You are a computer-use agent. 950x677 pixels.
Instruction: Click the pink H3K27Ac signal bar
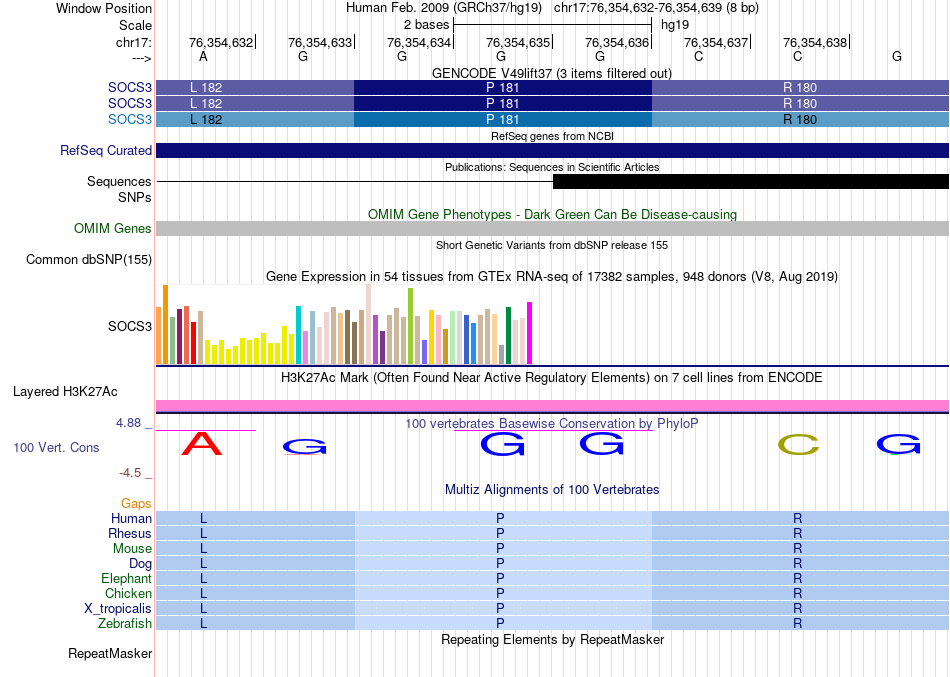click(553, 405)
